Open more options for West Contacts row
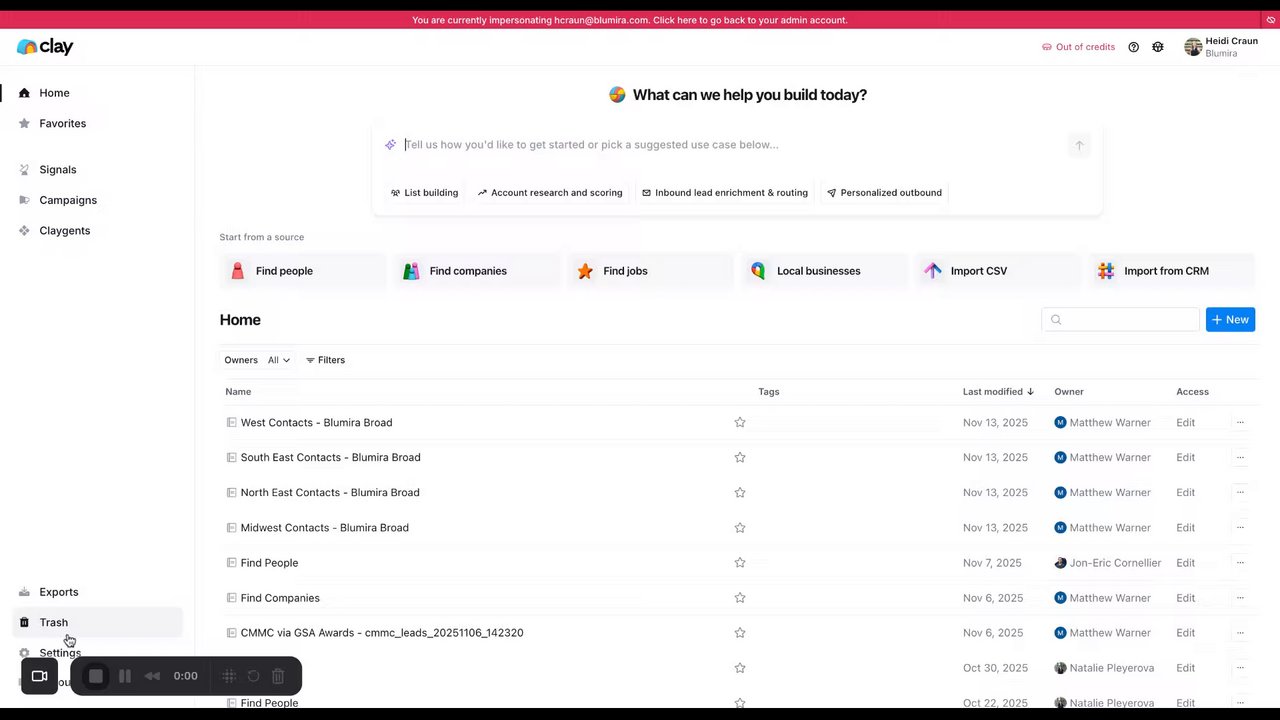 [1240, 423]
